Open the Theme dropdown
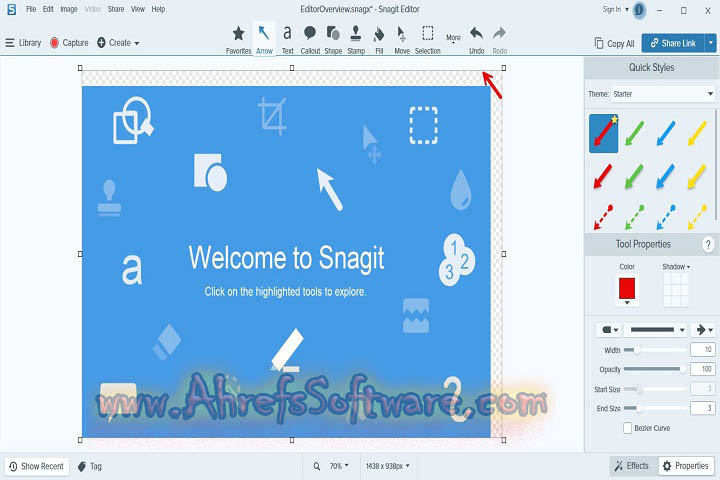Screen dimensions: 720x480 click(664, 94)
